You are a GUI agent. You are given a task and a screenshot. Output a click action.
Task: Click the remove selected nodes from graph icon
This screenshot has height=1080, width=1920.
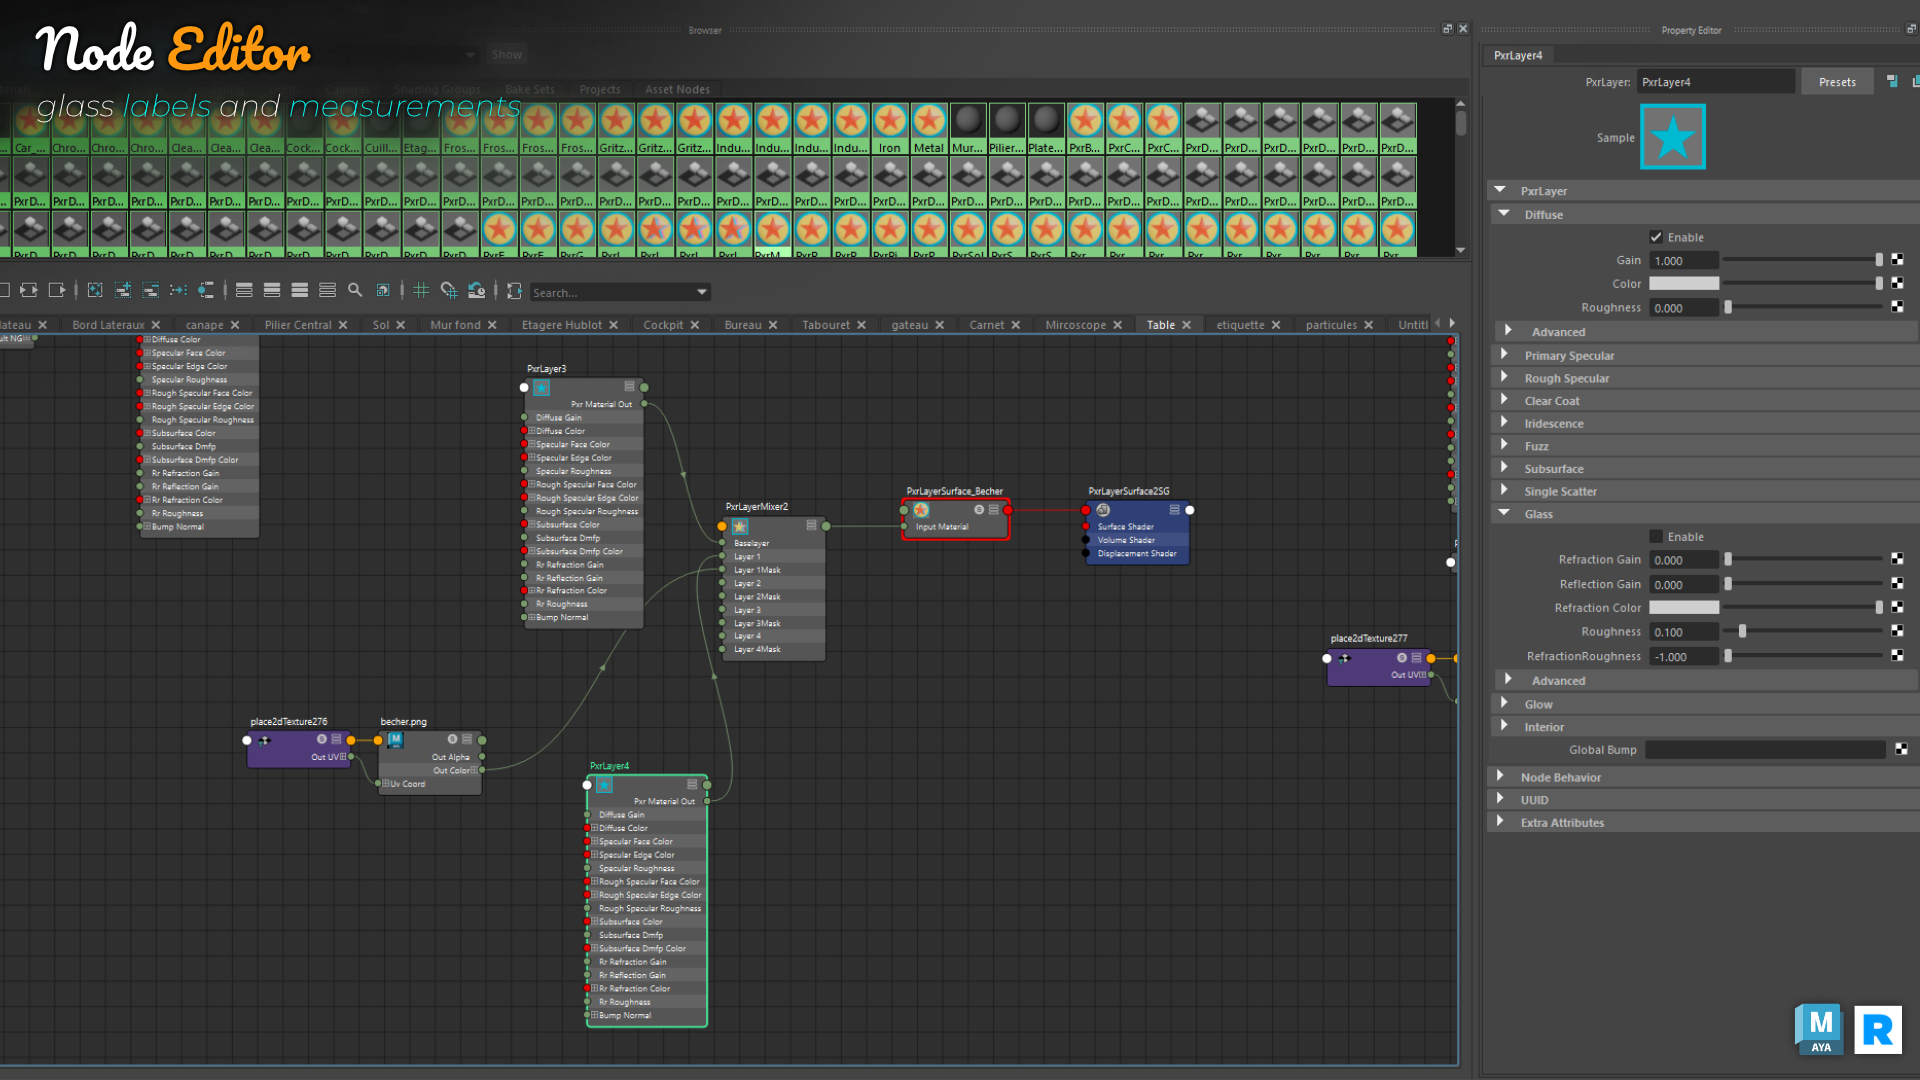[151, 290]
